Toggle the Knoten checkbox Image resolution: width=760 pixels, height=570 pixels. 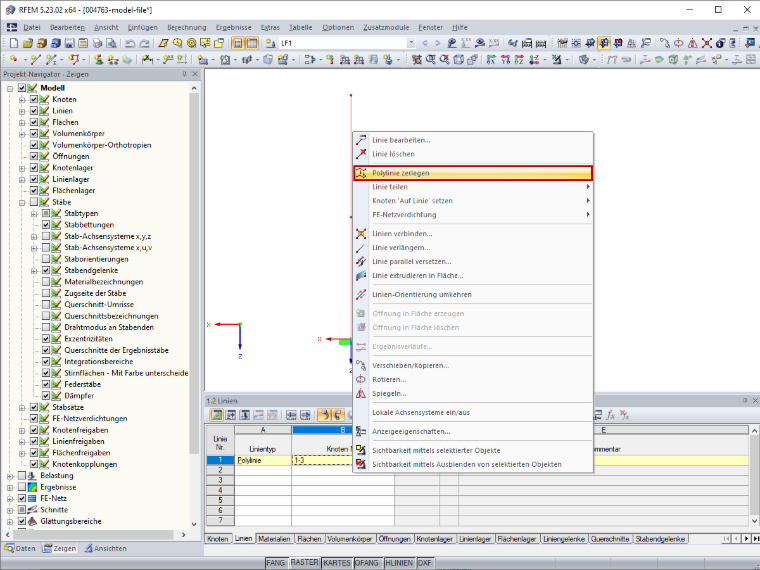tap(33, 99)
